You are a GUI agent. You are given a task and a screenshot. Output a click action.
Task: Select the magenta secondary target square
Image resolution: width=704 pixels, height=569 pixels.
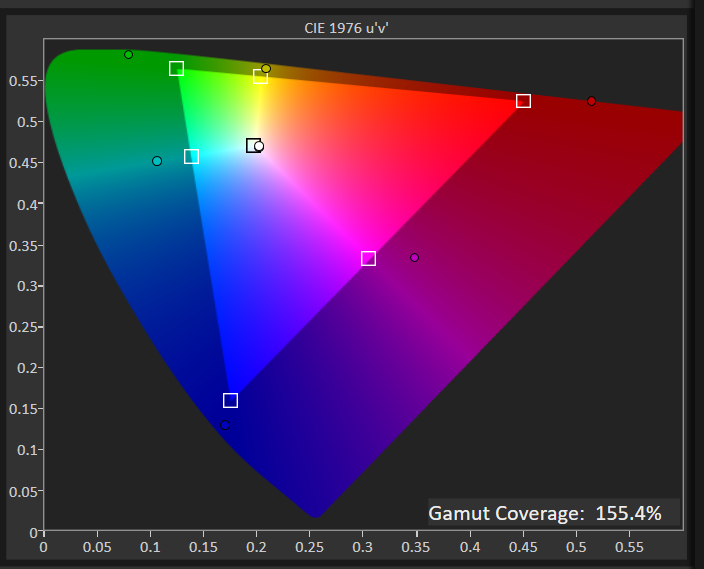click(x=368, y=259)
